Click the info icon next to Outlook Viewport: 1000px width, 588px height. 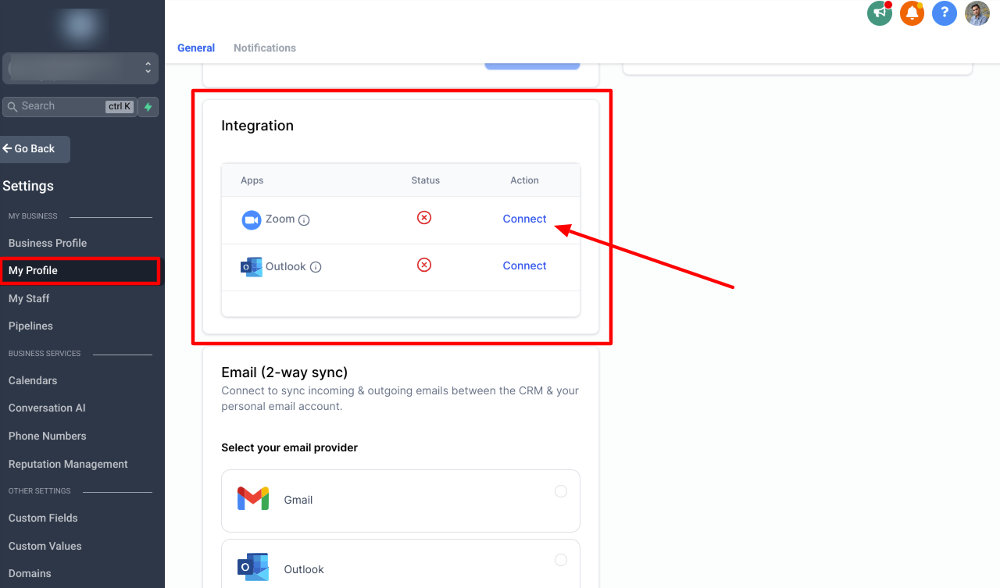316,267
